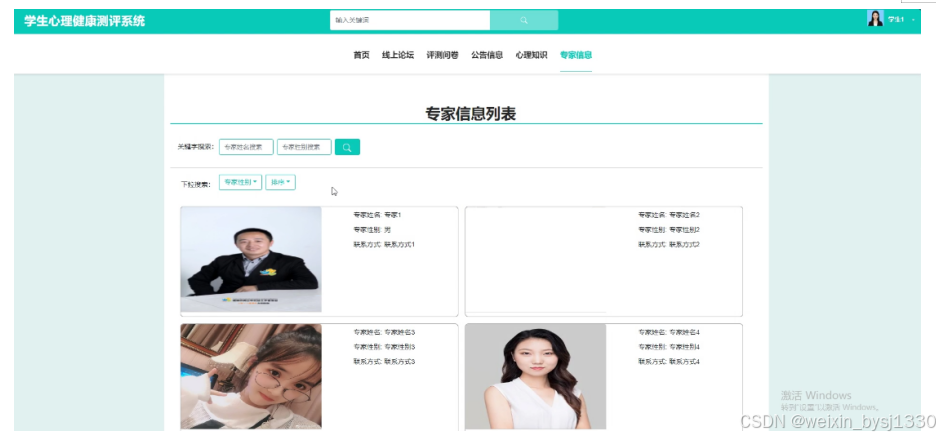Image resolution: width=940 pixels, height=437 pixels.
Task: Click the text 专家性别: 专家性别4
Action: coord(669,346)
